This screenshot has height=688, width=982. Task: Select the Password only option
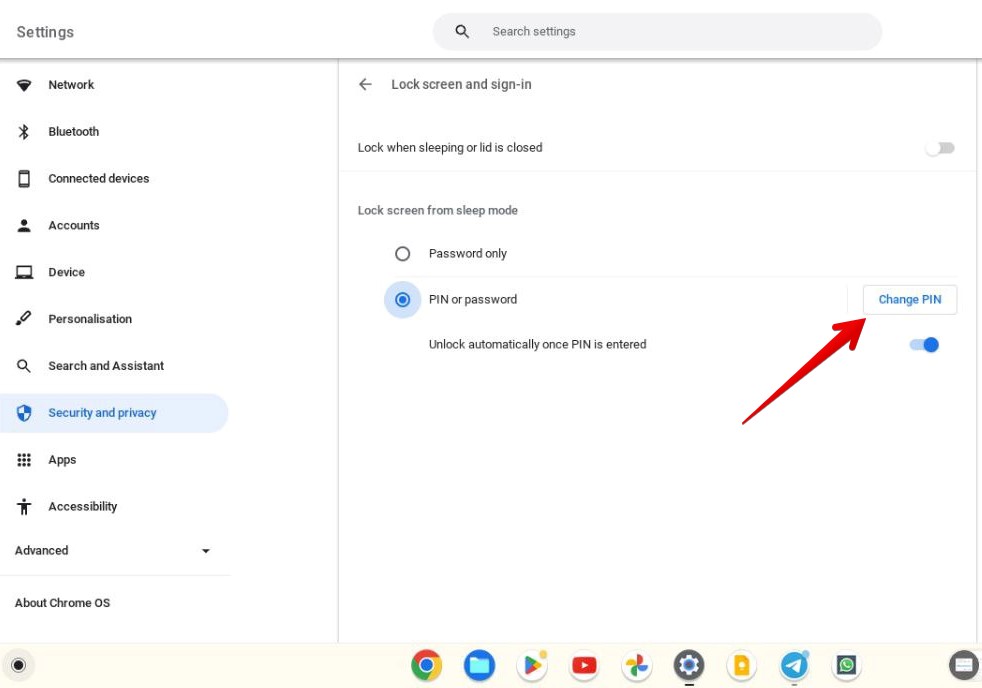click(402, 253)
